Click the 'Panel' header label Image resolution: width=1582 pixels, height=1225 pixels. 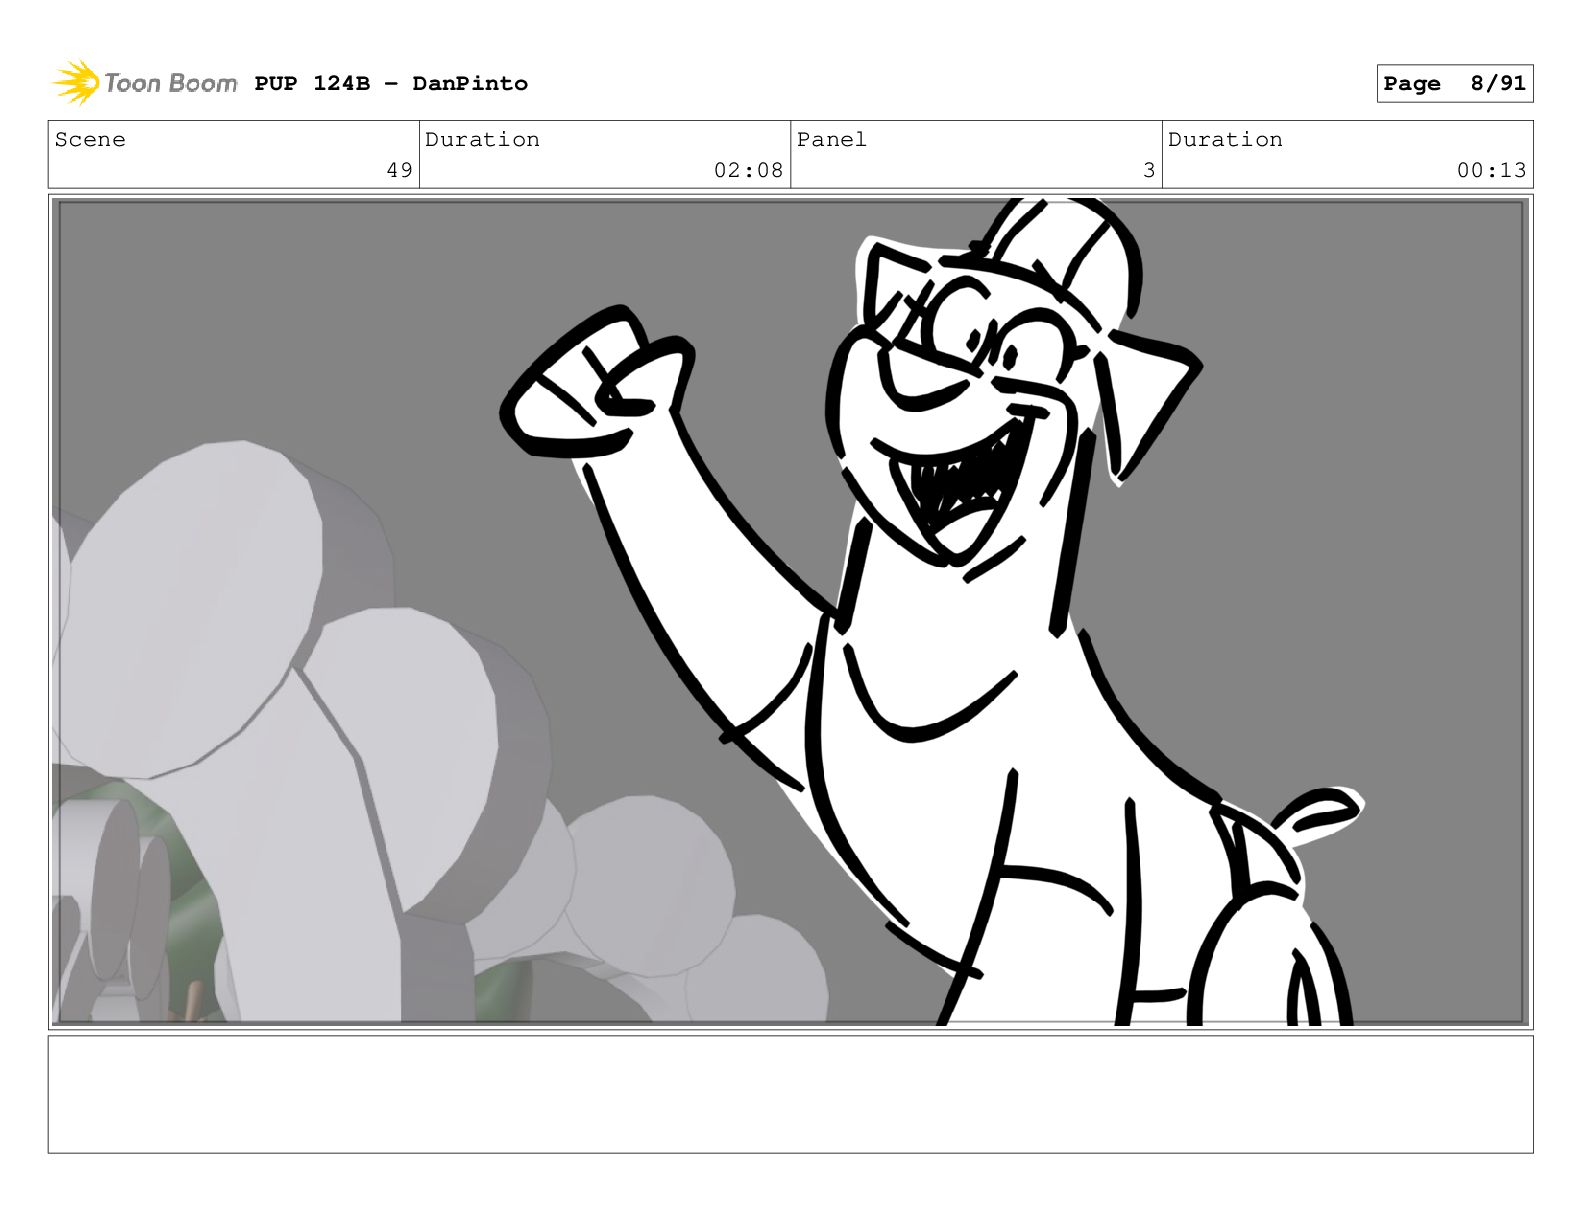(831, 139)
